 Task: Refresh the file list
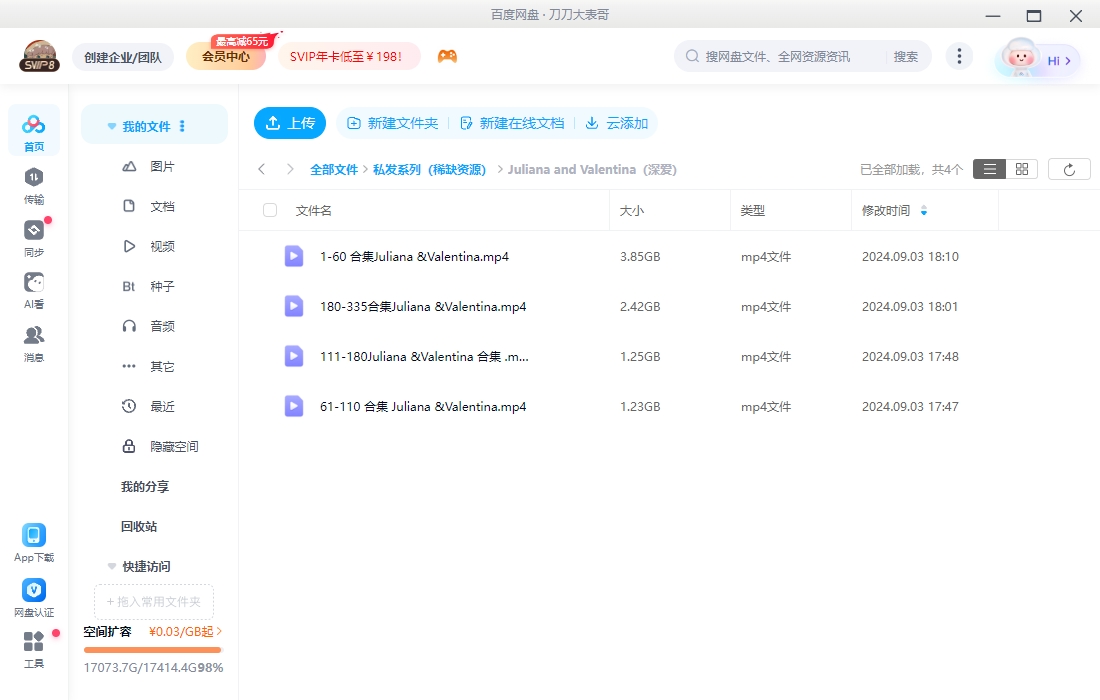pyautogui.click(x=1069, y=168)
